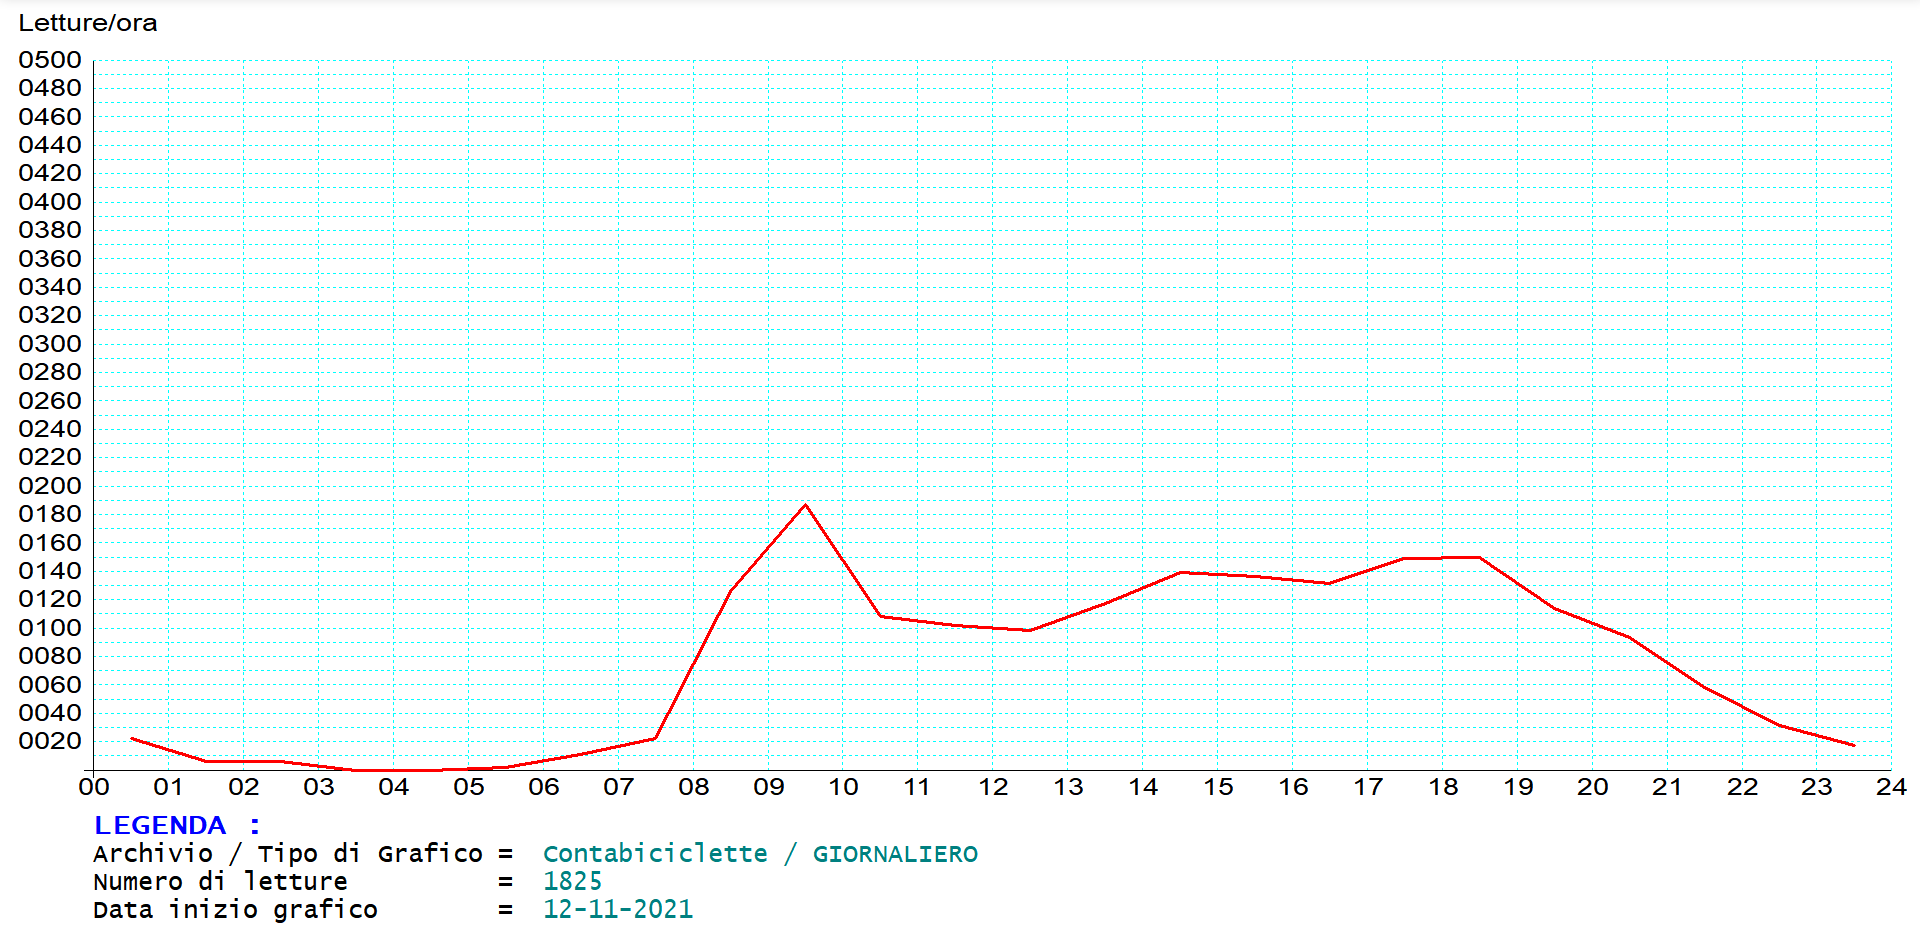1920x946 pixels.
Task: Click the 0300 y-axis label
Action: pos(50,344)
